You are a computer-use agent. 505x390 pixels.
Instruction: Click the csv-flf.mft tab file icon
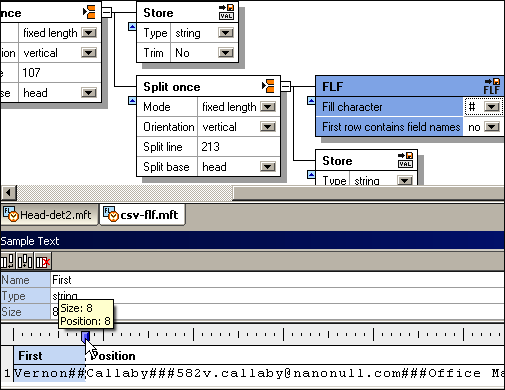111,214
